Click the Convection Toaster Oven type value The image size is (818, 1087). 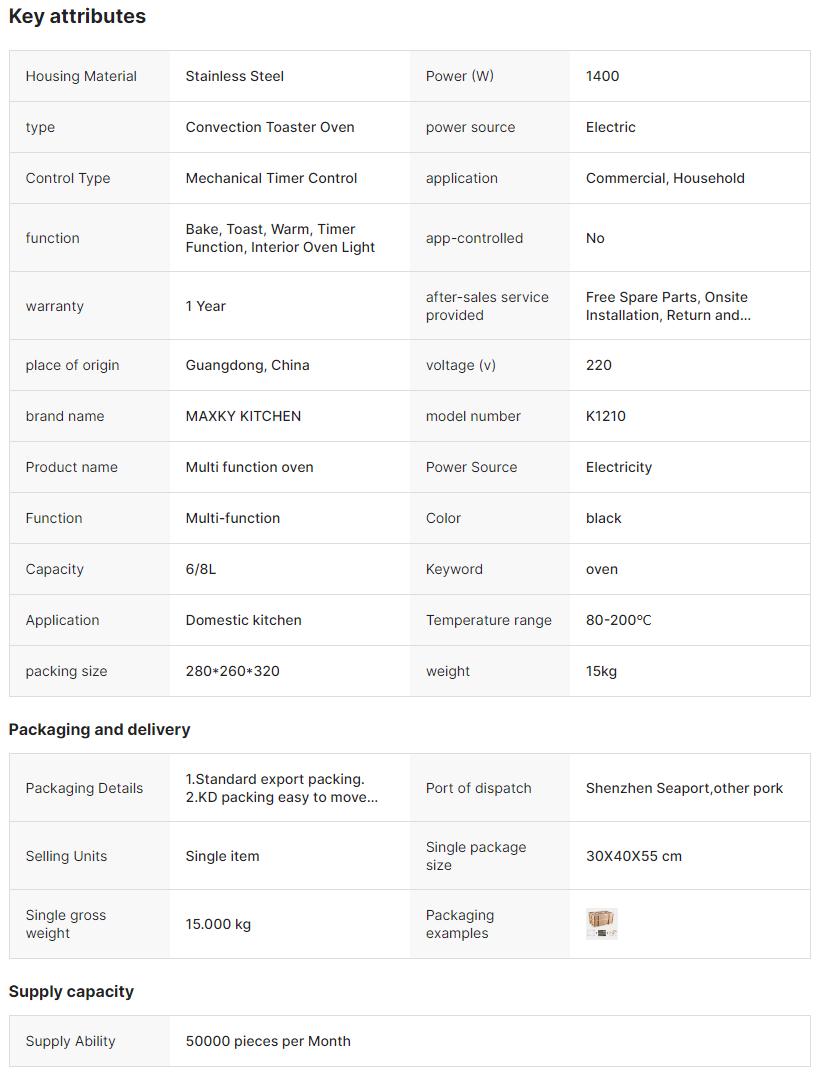(x=270, y=127)
